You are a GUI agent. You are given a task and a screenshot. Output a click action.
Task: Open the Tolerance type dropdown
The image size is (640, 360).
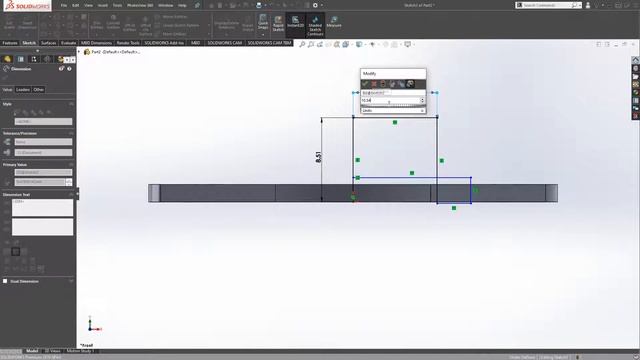(x=43, y=142)
